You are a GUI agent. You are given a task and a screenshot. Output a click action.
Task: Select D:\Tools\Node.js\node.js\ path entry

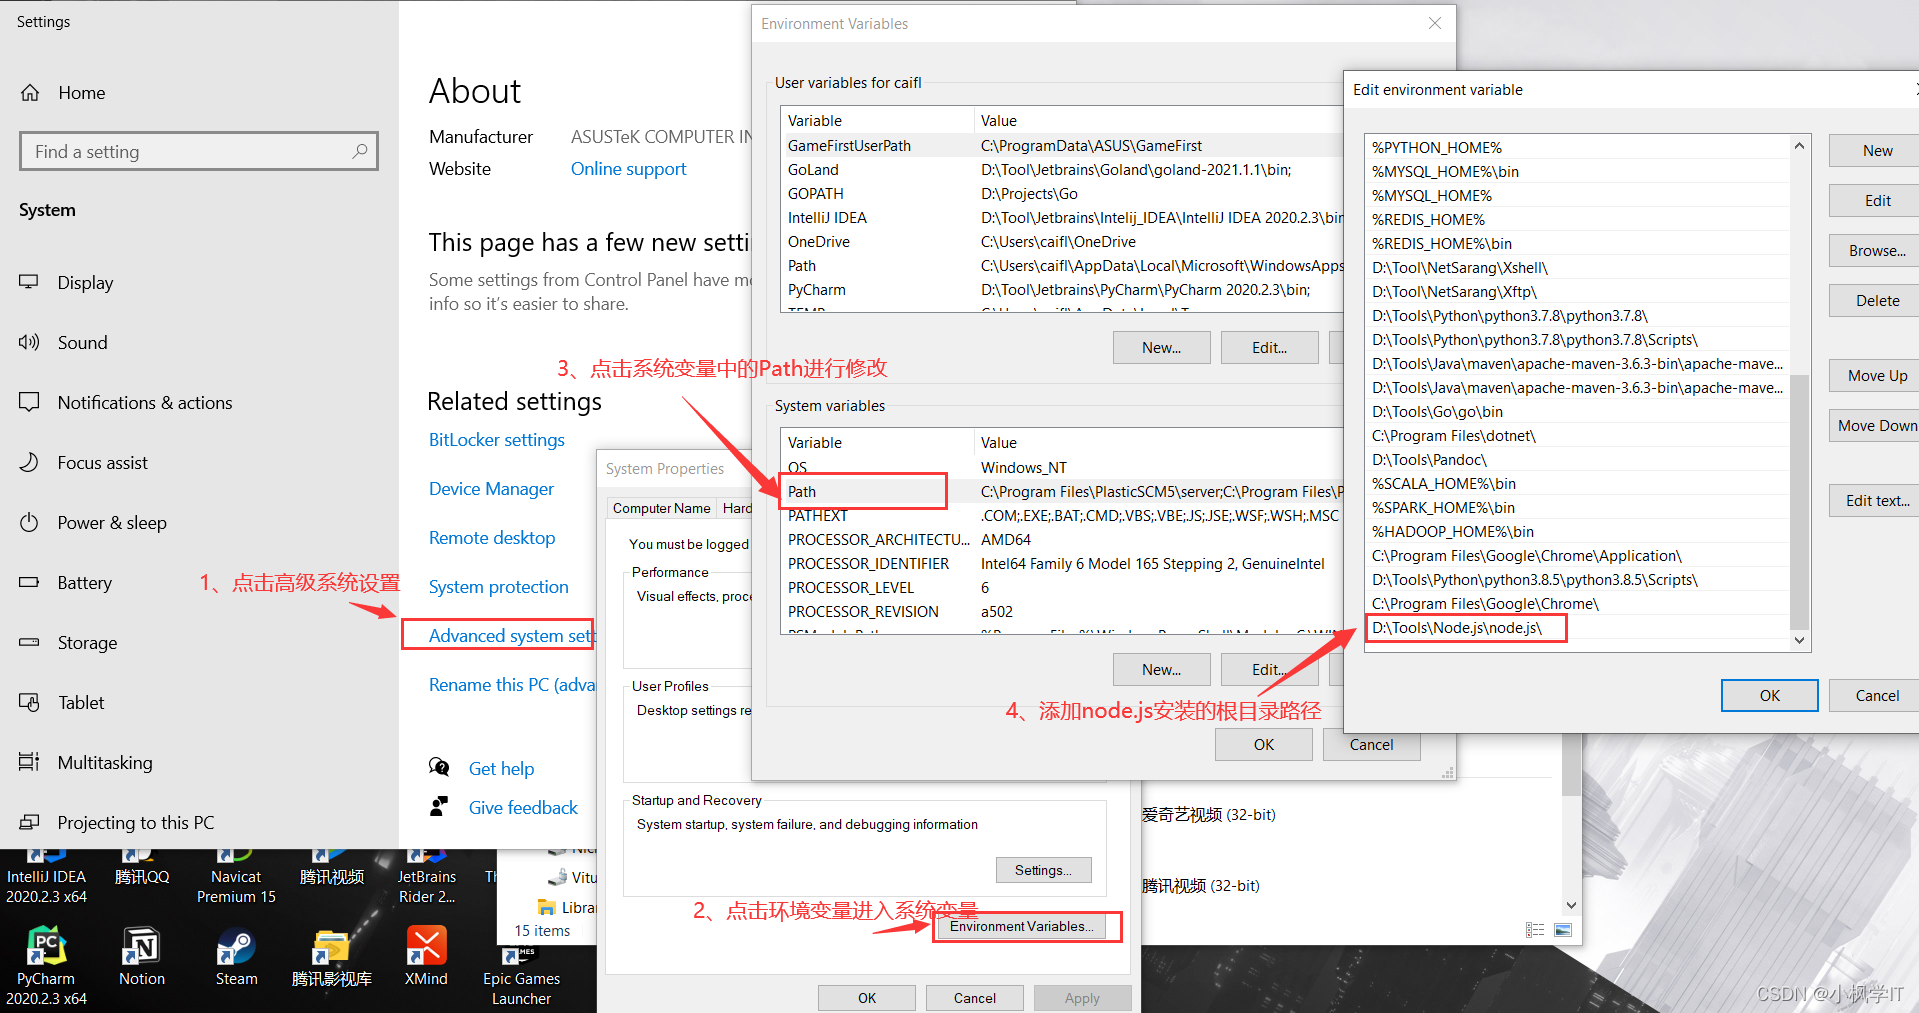pos(1578,628)
